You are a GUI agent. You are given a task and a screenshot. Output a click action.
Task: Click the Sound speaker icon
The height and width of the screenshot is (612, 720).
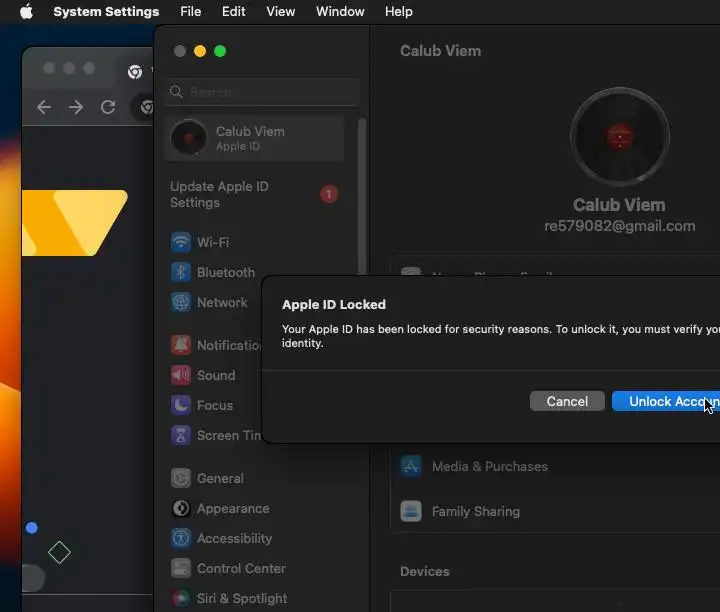[181, 375]
